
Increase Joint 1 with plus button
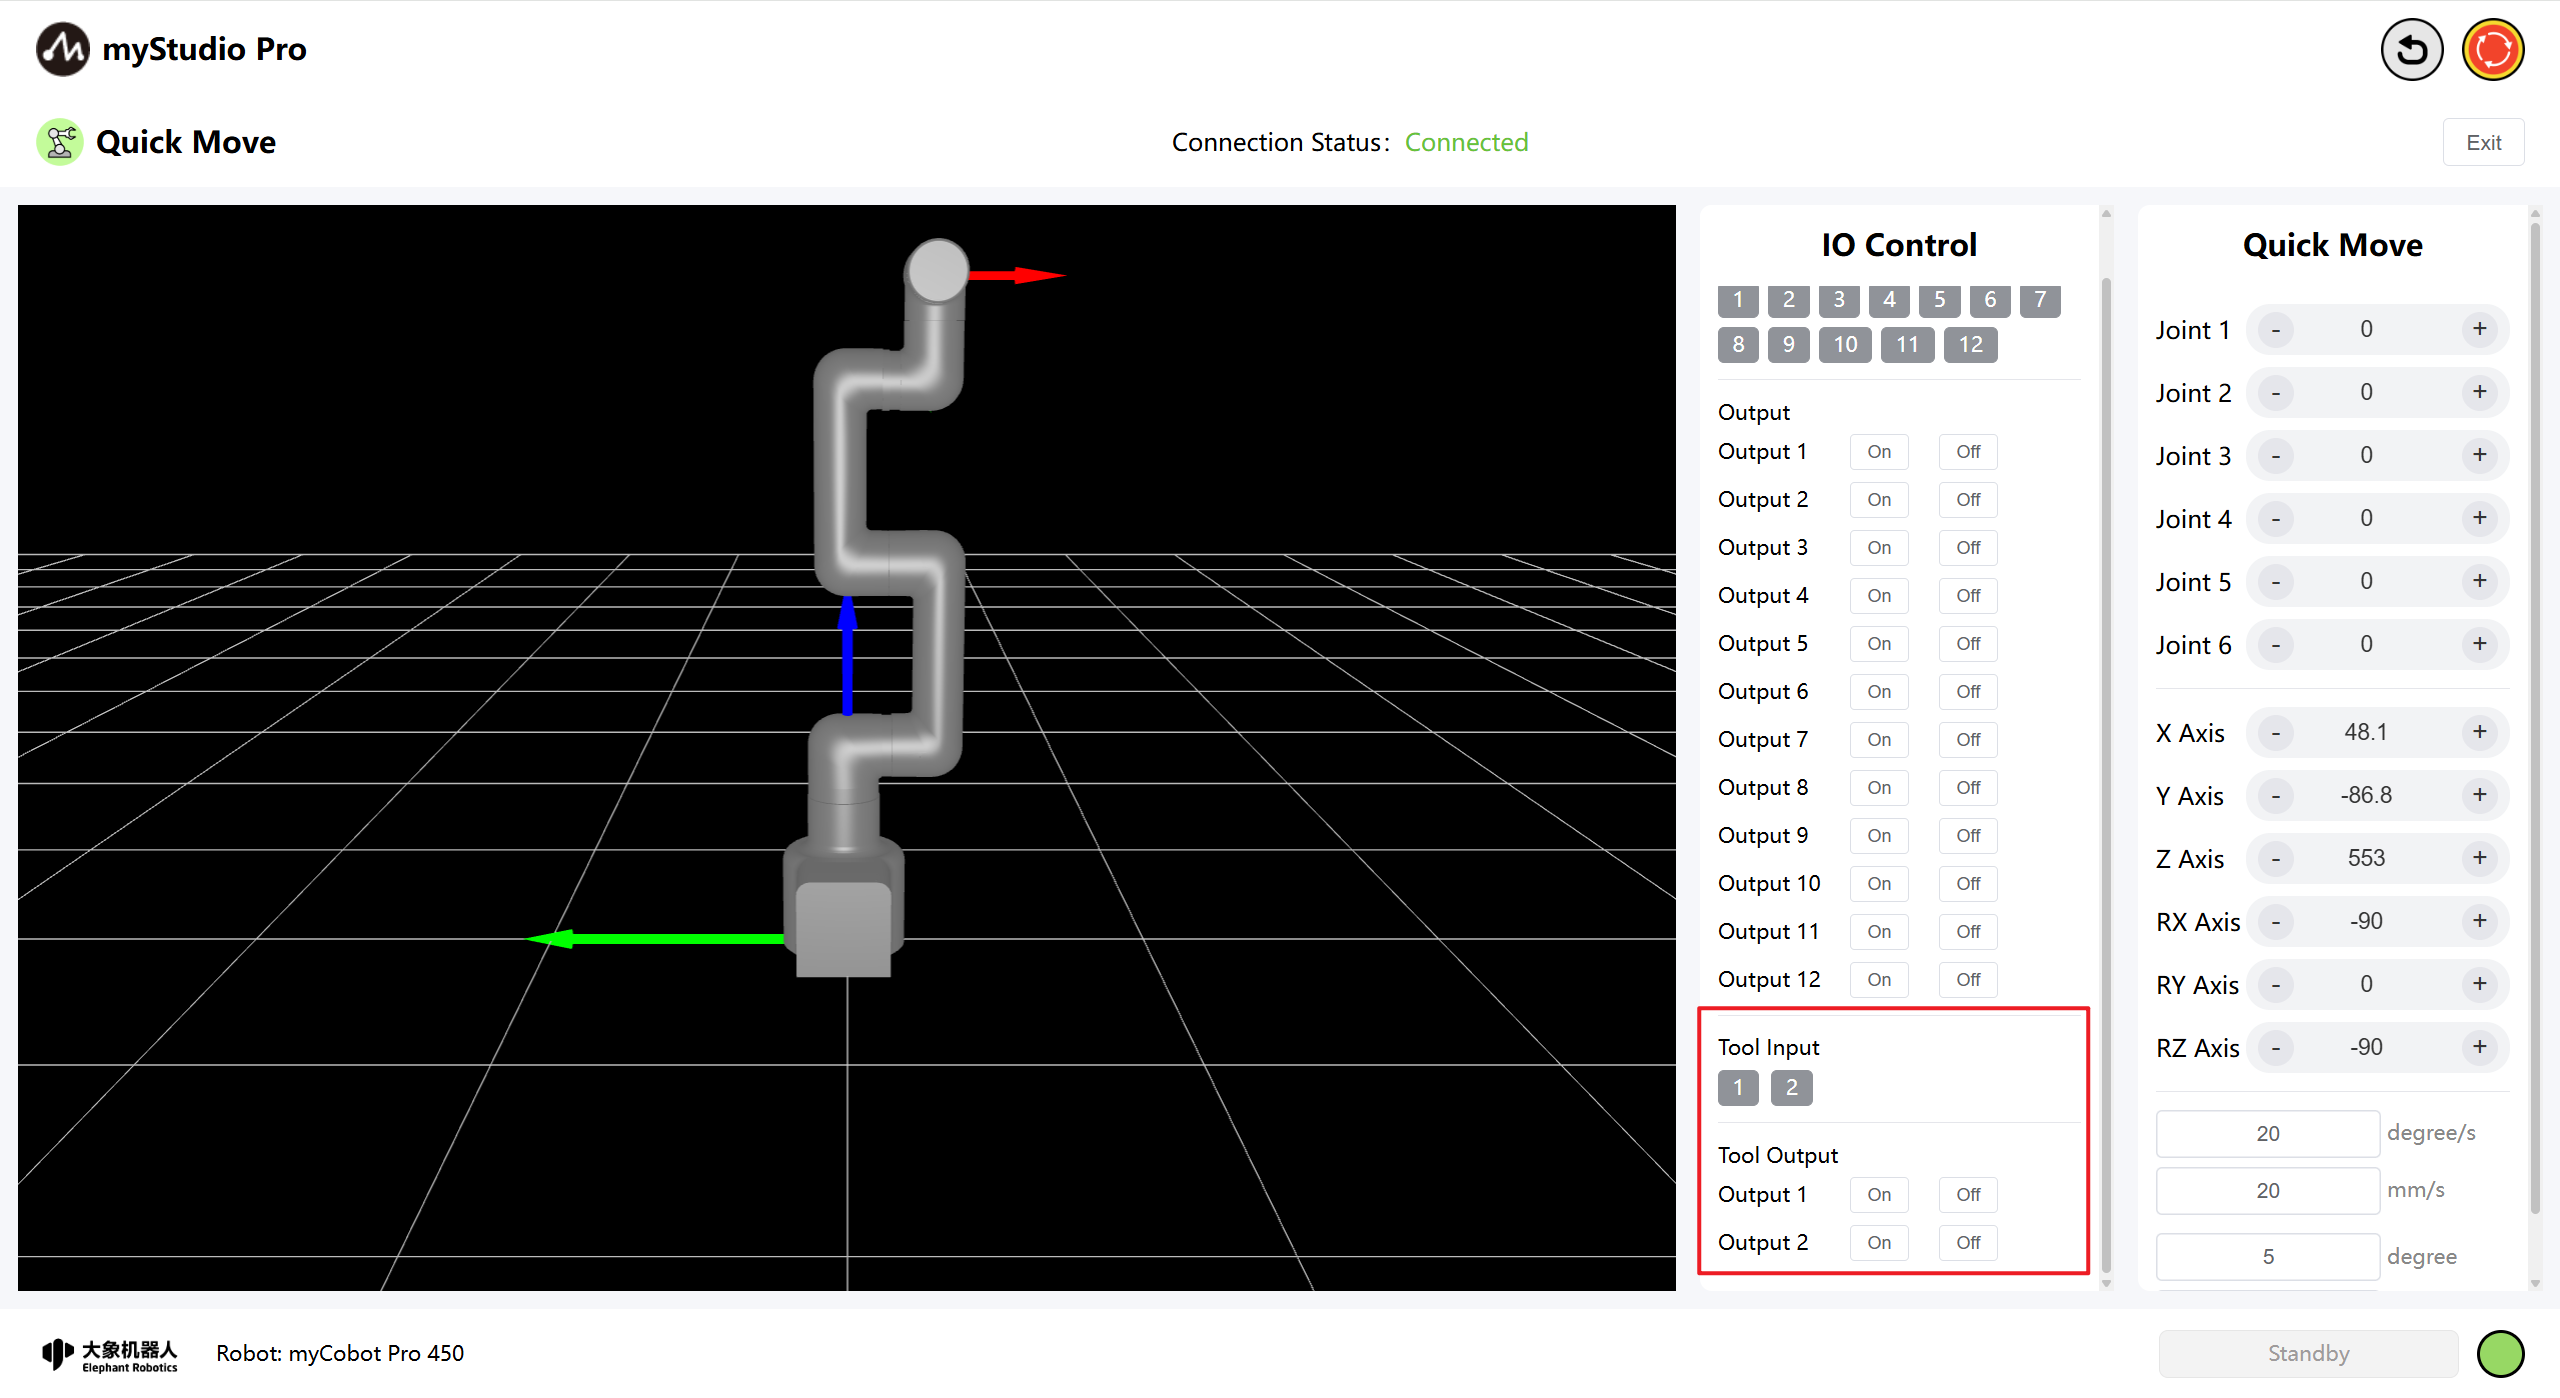(2479, 329)
